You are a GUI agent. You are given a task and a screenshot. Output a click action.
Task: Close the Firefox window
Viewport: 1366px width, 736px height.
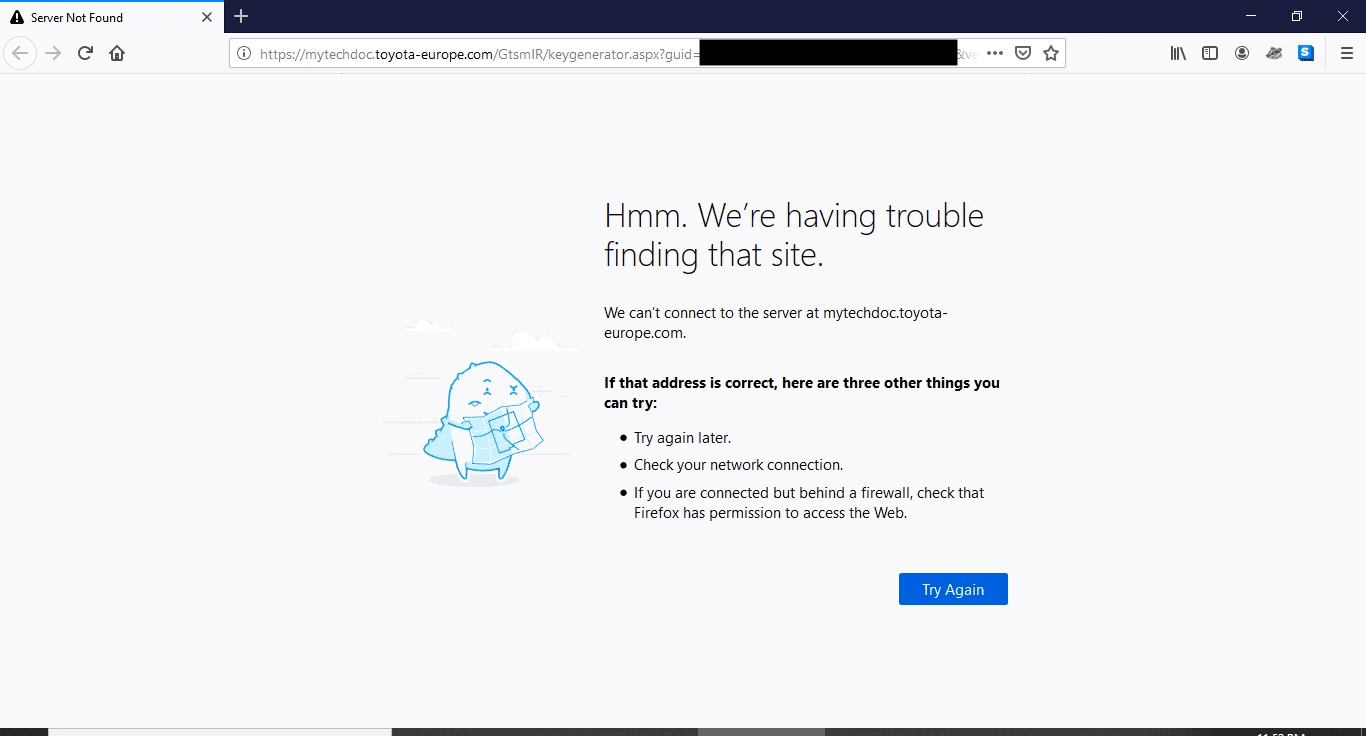coord(1343,16)
